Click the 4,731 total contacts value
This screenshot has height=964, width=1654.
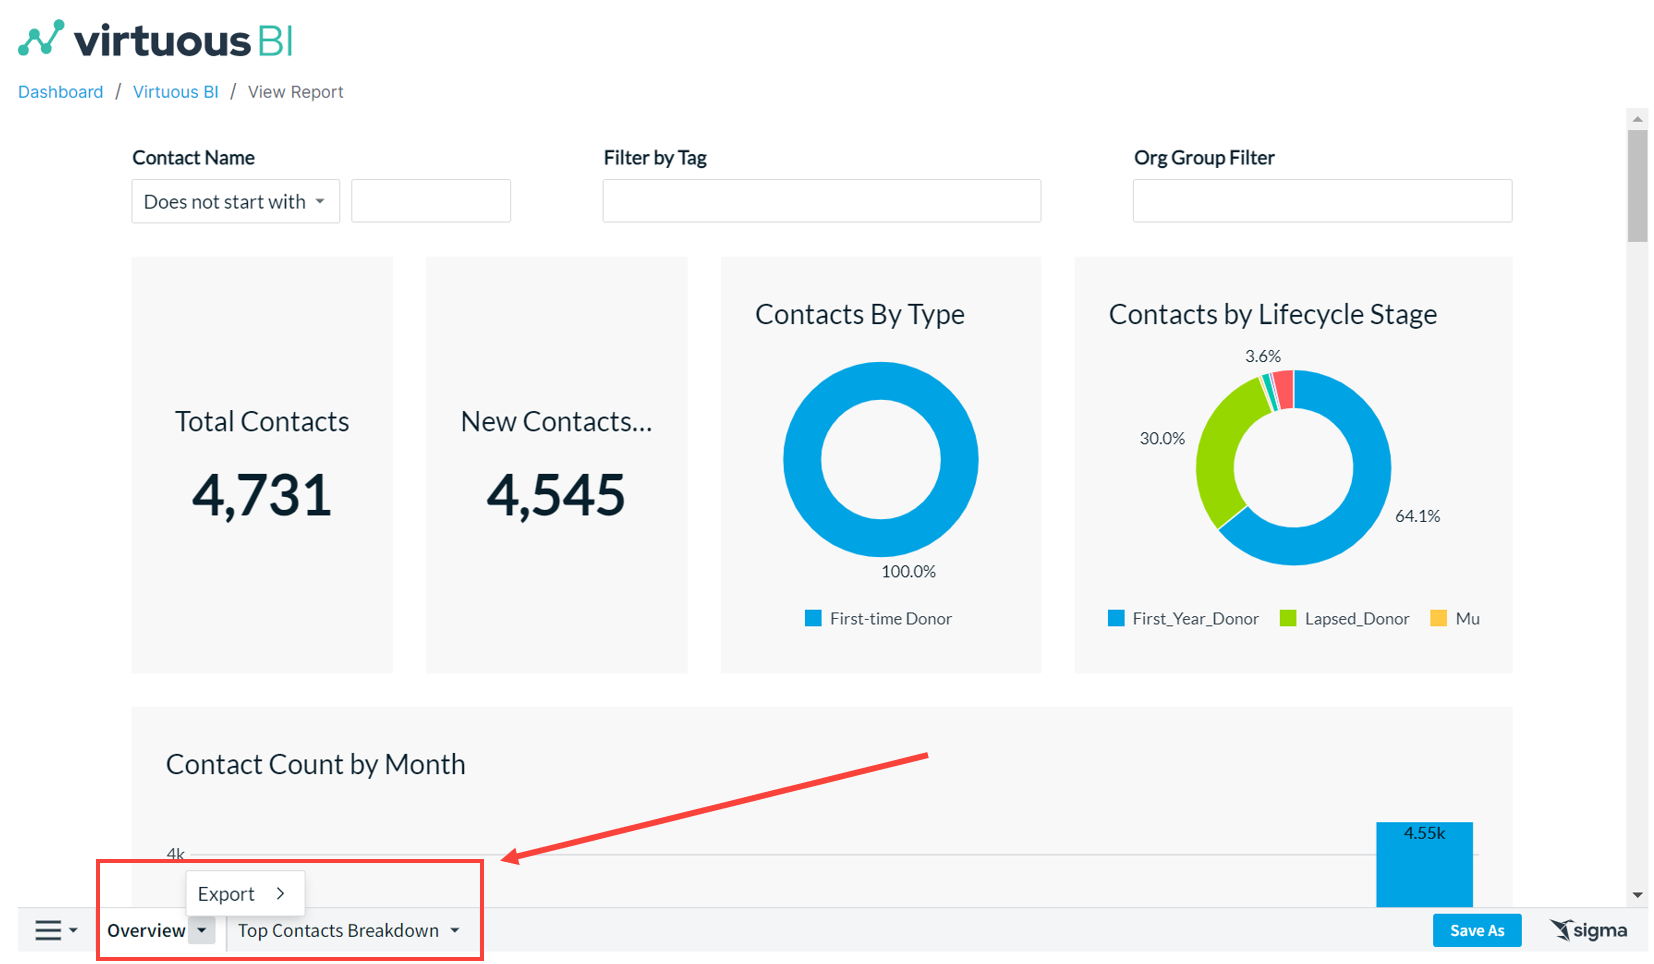point(262,495)
